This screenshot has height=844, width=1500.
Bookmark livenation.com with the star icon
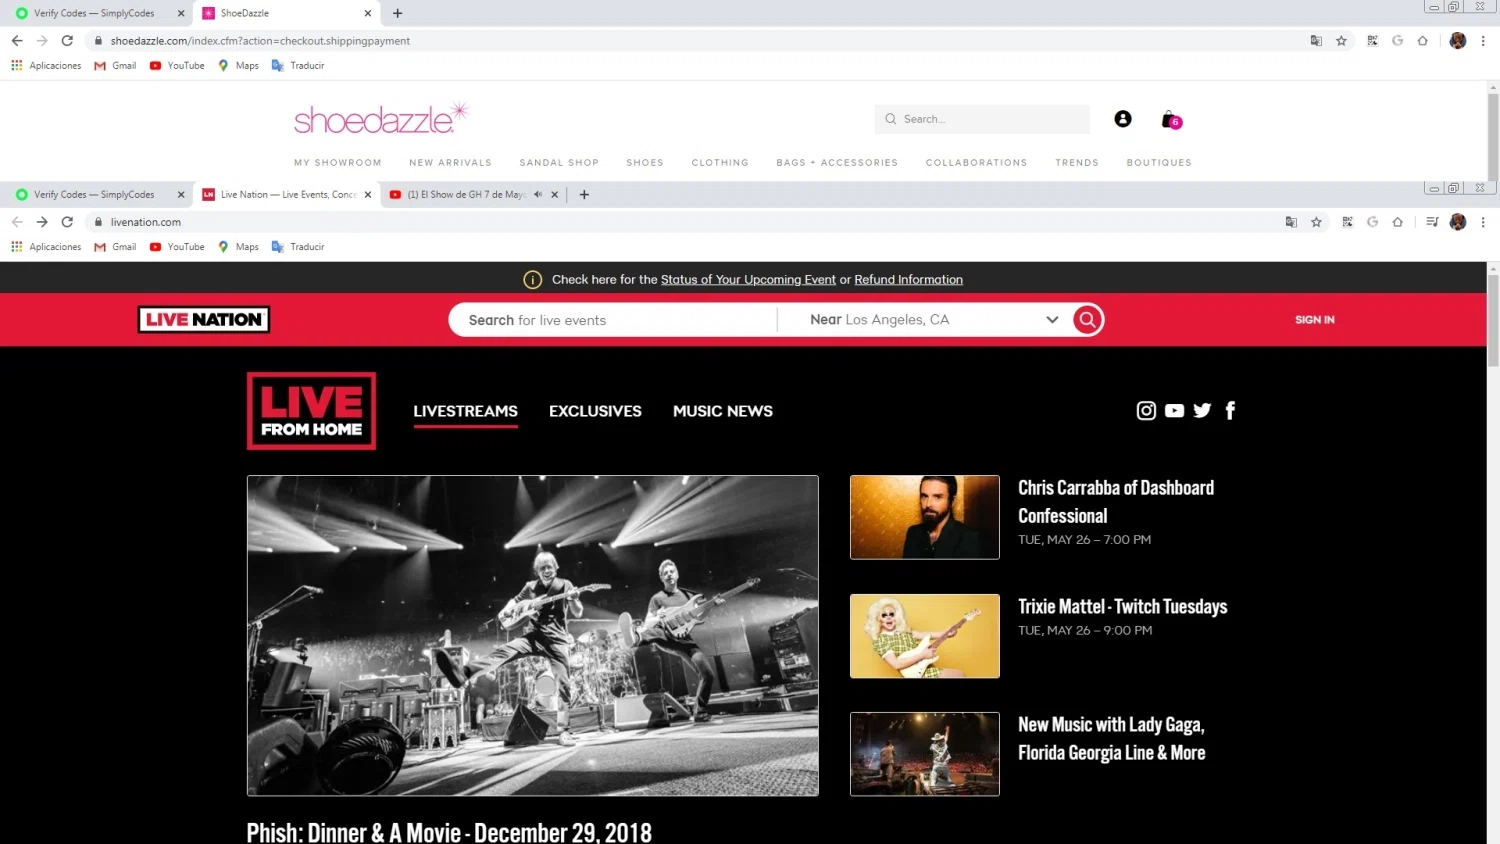tap(1316, 222)
